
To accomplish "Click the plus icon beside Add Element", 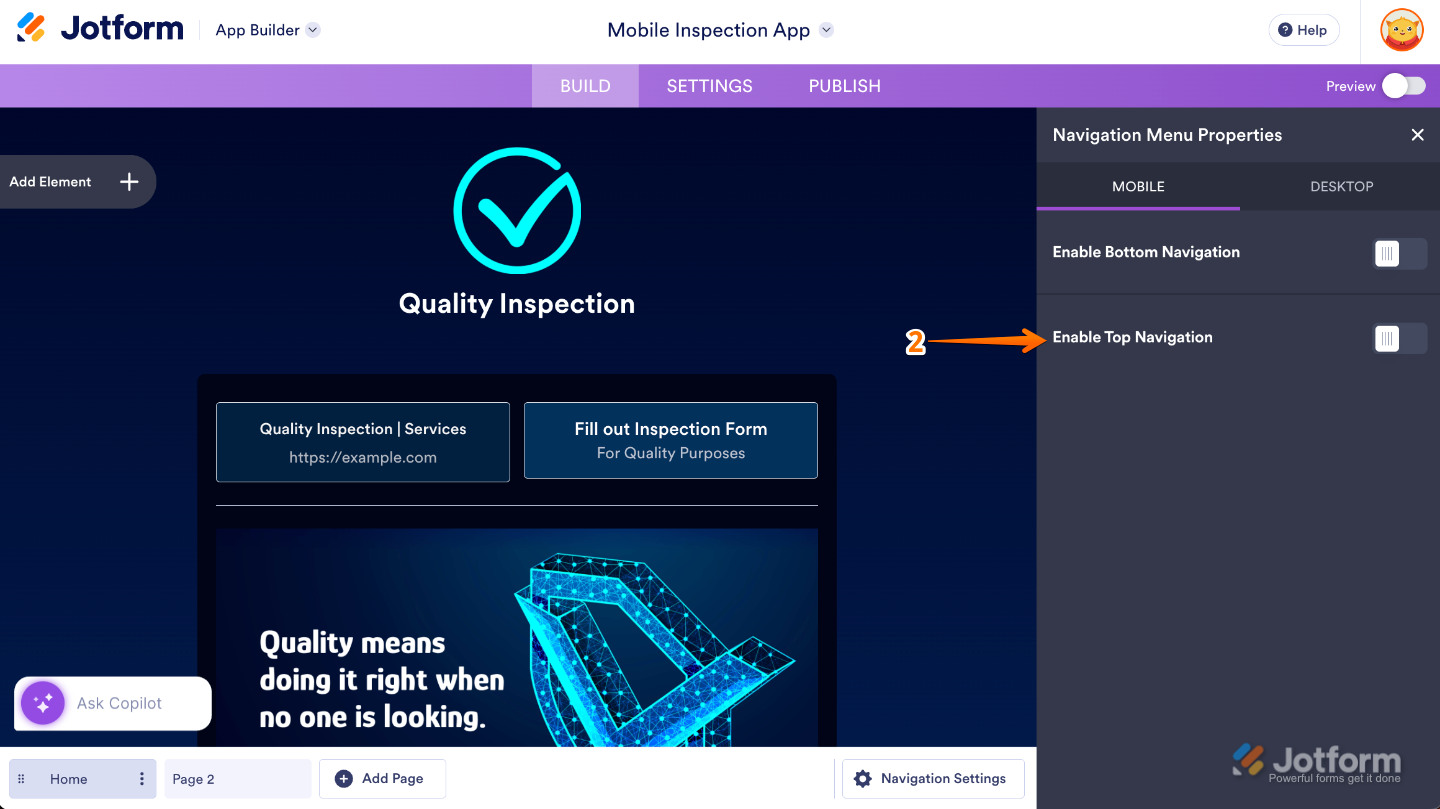I will [129, 182].
